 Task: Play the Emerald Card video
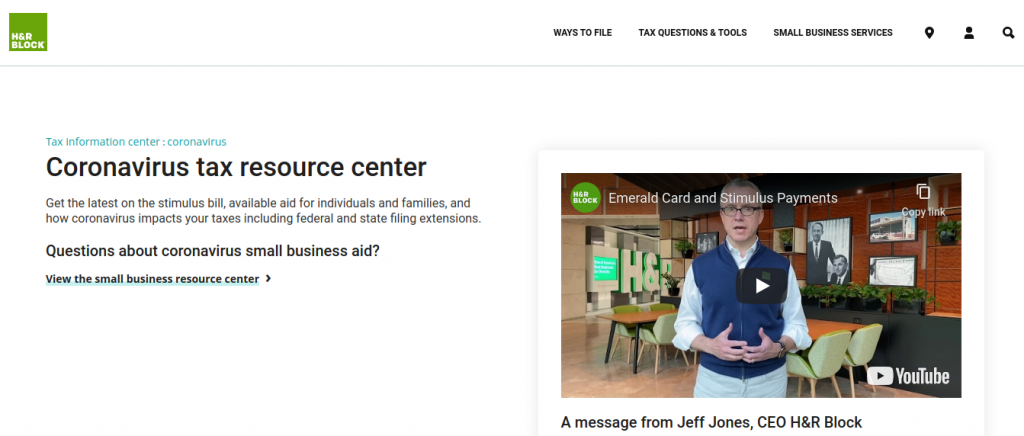pos(761,286)
